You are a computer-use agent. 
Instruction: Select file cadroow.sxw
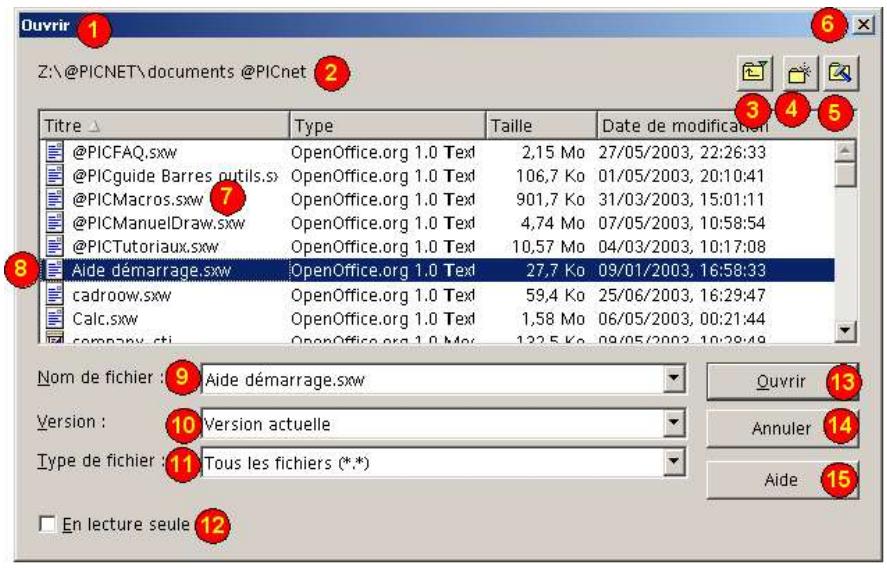coord(122,295)
